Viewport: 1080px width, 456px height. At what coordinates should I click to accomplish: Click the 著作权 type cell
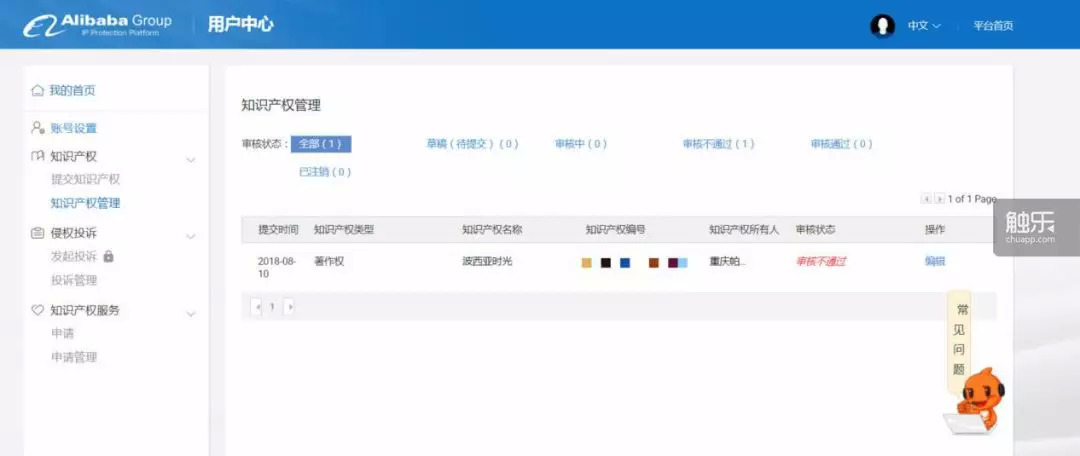pos(329,262)
